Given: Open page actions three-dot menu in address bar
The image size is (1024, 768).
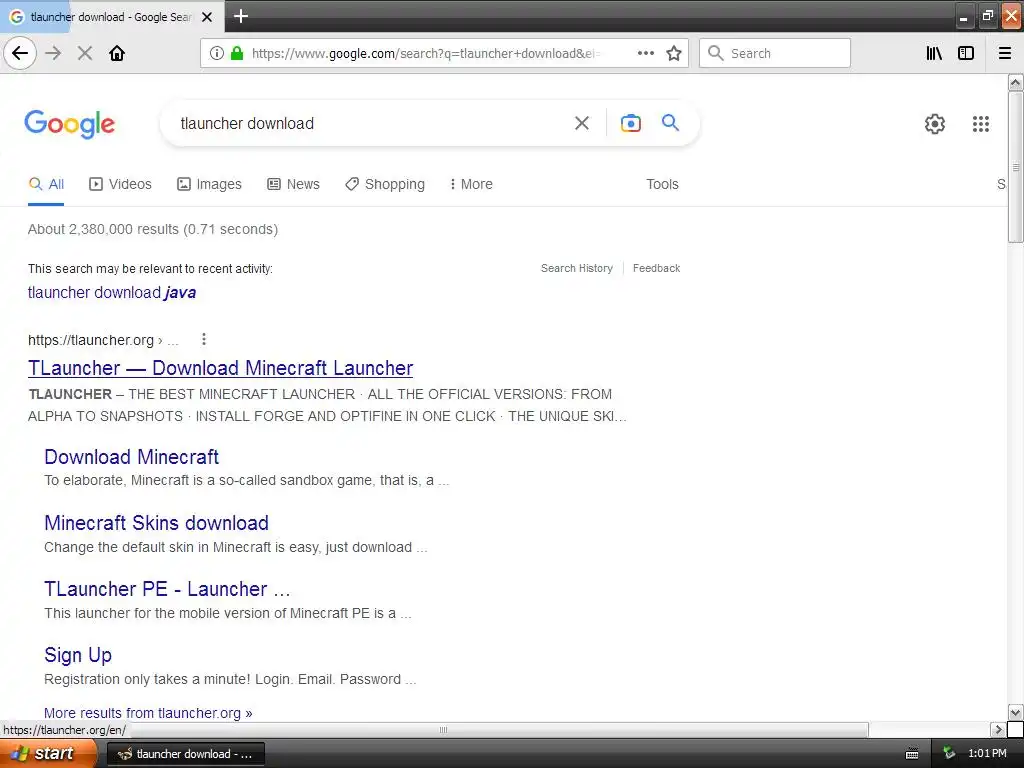Looking at the screenshot, I should click(x=645, y=53).
